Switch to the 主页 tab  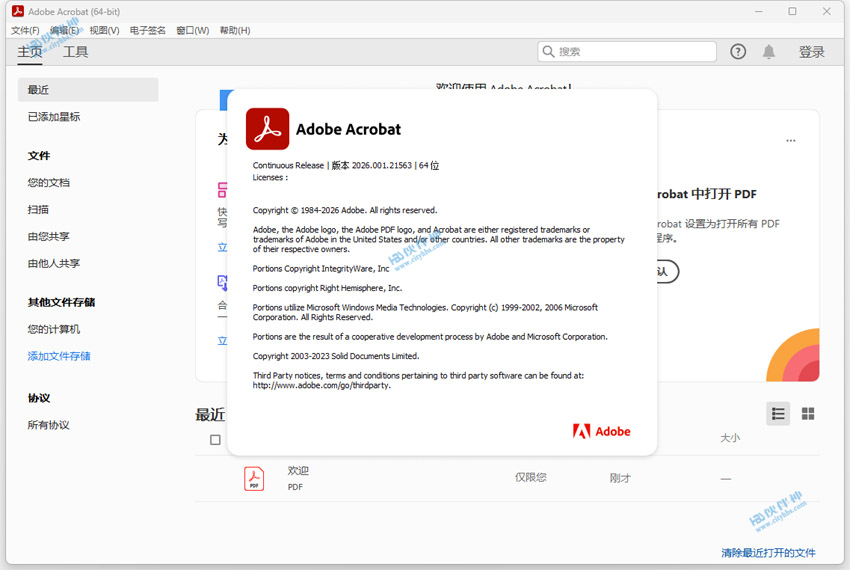tap(30, 52)
